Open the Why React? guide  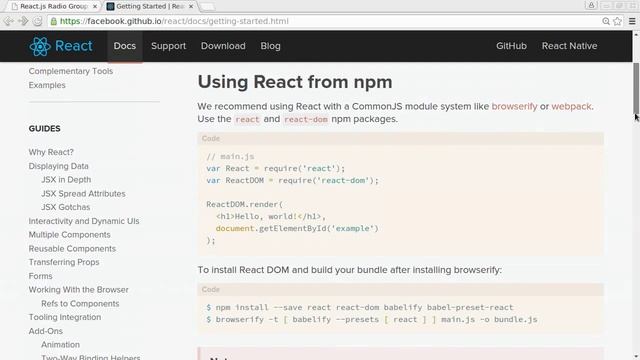51,152
